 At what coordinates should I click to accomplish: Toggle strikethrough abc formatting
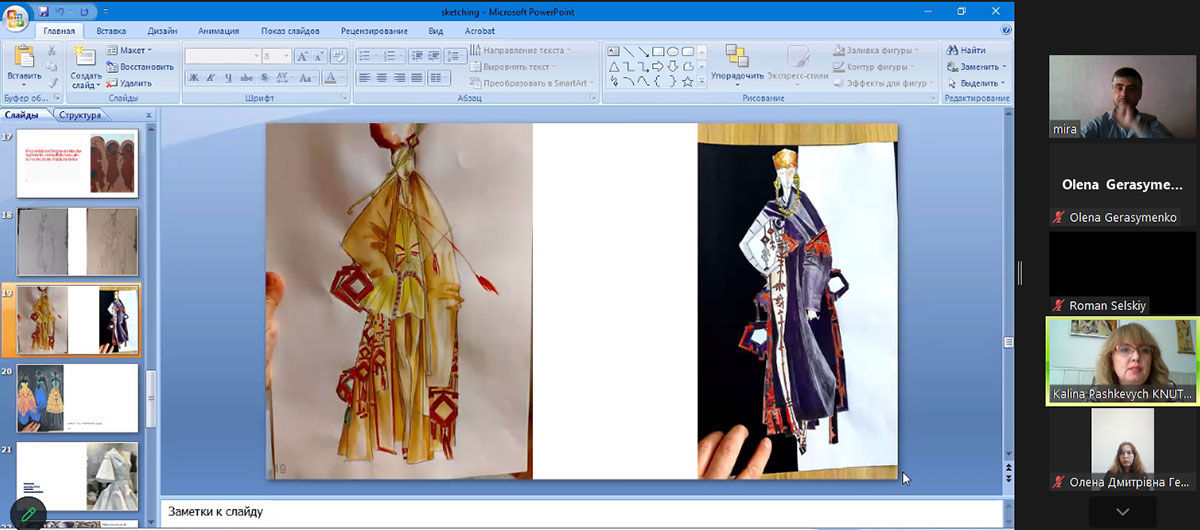click(247, 78)
